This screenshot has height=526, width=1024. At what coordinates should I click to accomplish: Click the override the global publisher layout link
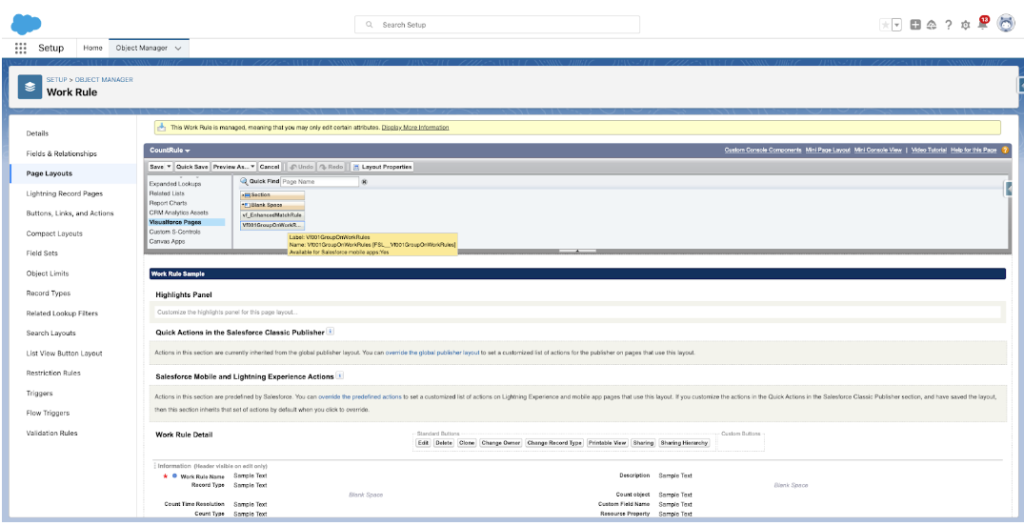(432, 353)
